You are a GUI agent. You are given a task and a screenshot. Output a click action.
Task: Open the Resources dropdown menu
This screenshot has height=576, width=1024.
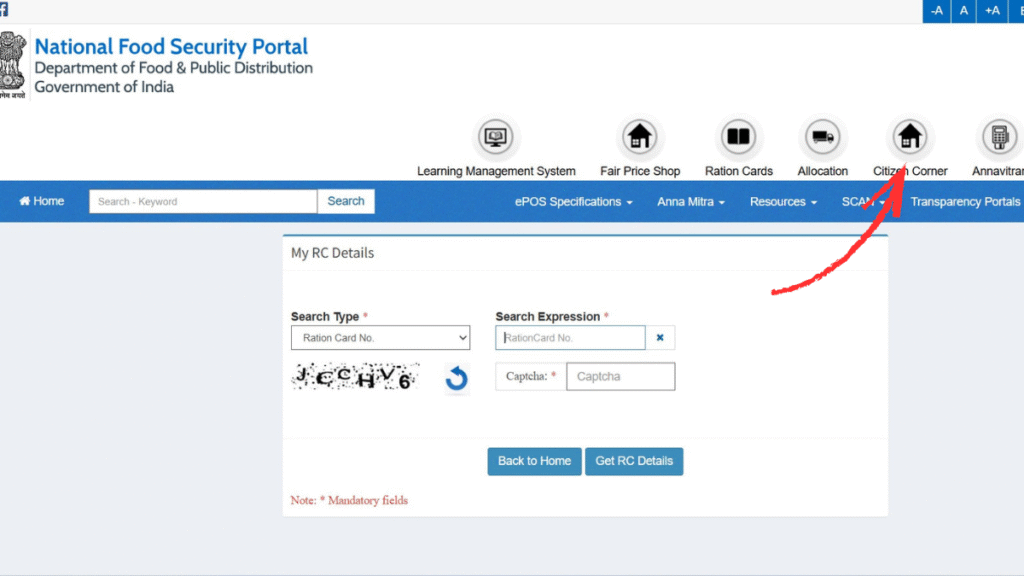pos(783,202)
